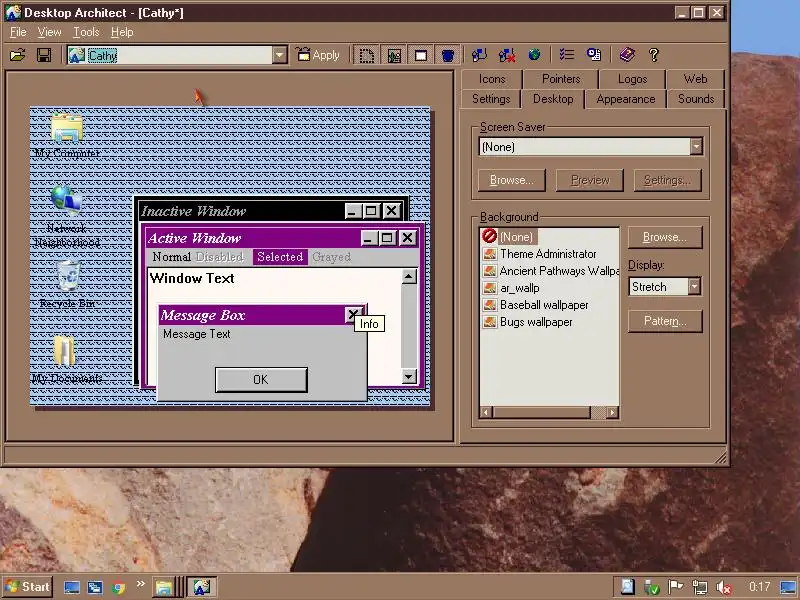Viewport: 800px width, 600px height.
Task: Click the Show Desktop taskbar icon
Action: pyautogui.click(x=71, y=587)
